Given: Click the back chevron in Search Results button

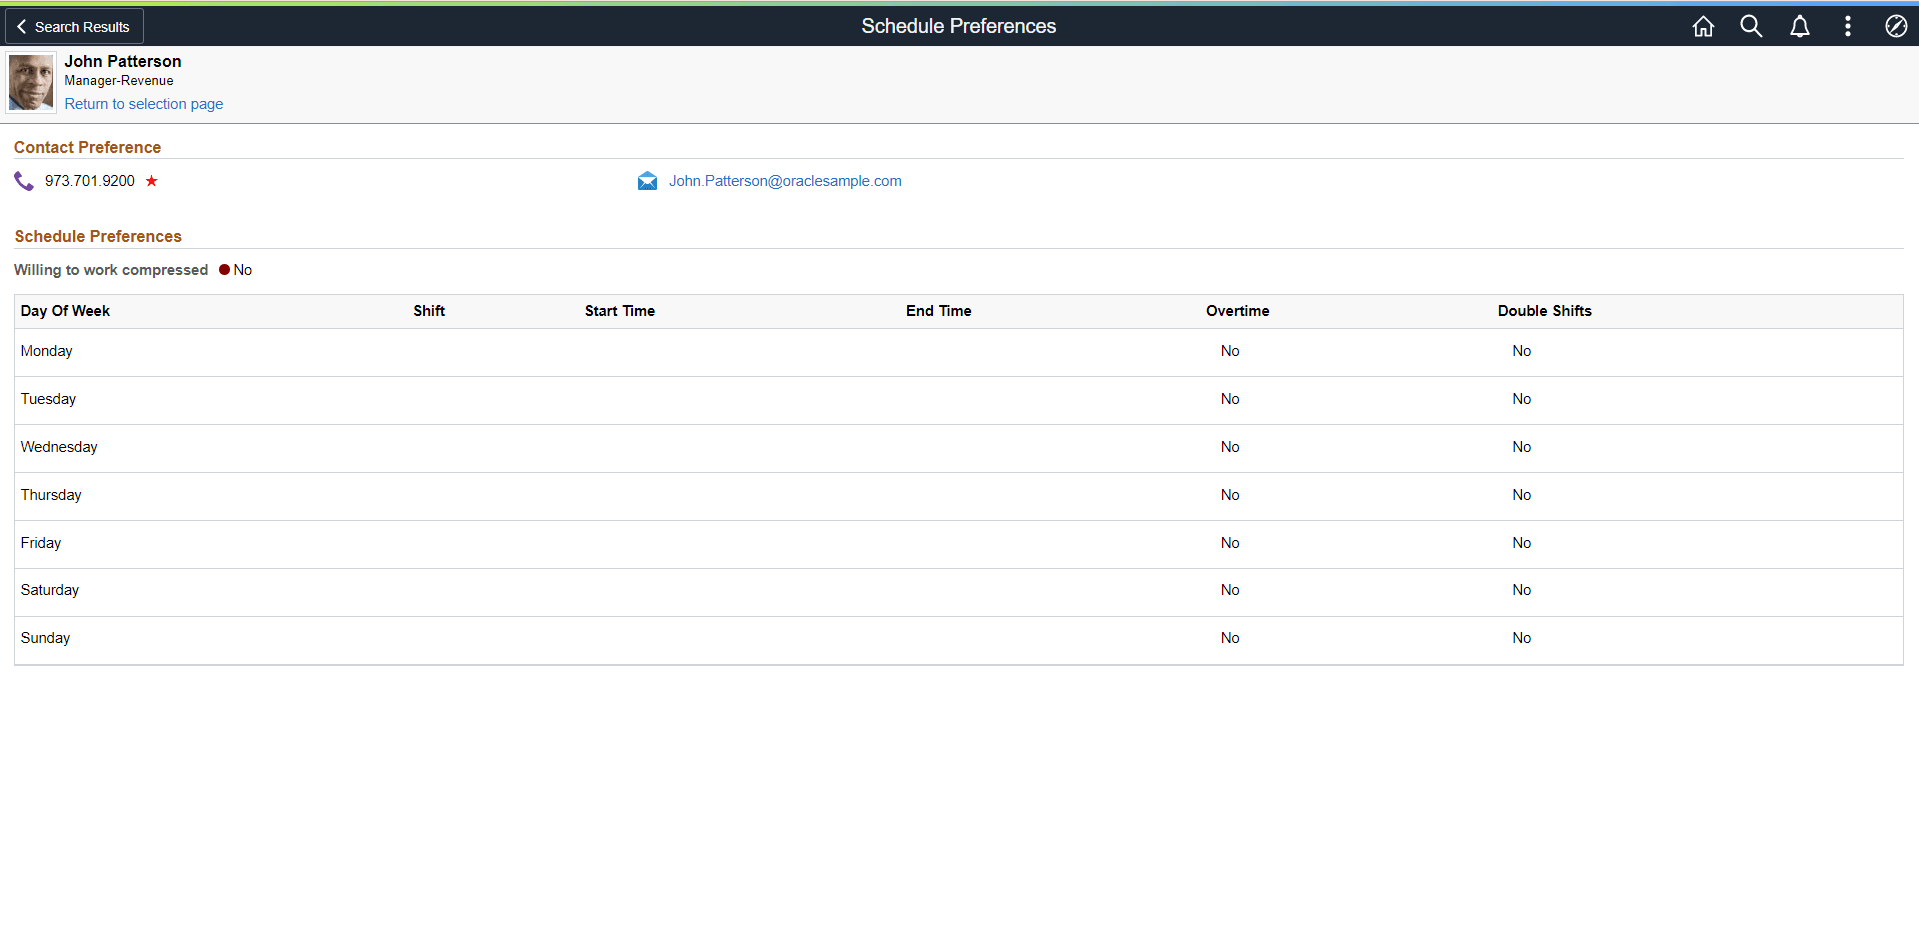Looking at the screenshot, I should pyautogui.click(x=21, y=26).
